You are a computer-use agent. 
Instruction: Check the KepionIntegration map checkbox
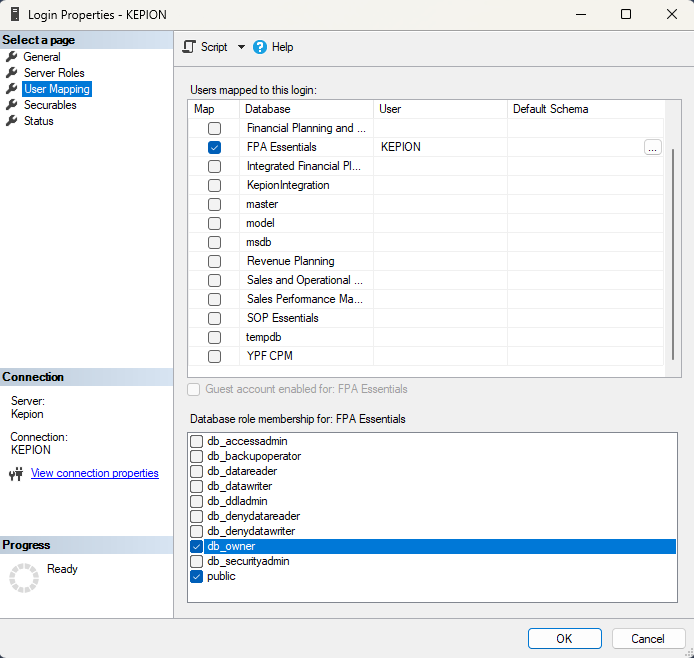214,185
